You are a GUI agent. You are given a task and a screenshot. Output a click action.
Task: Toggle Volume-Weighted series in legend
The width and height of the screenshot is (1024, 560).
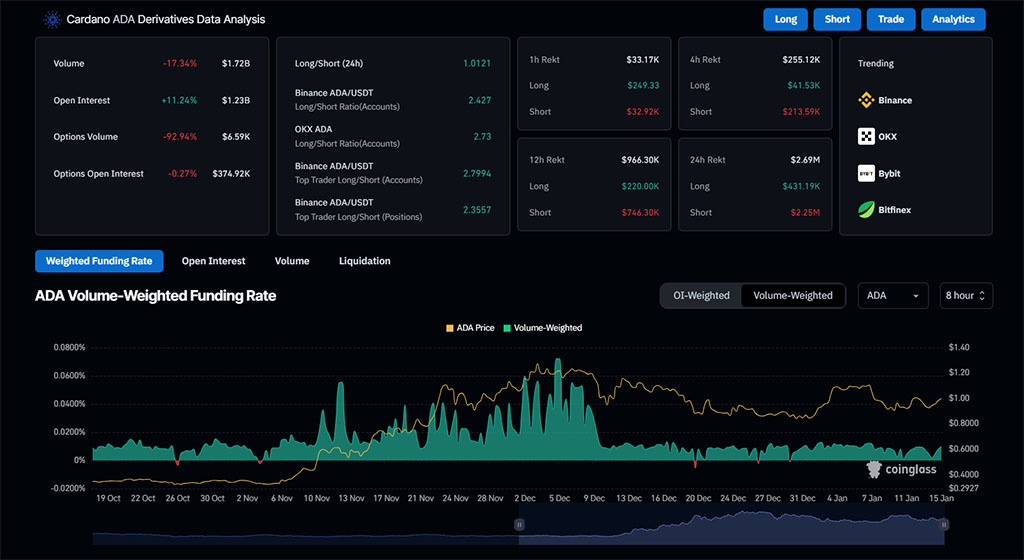click(x=543, y=328)
